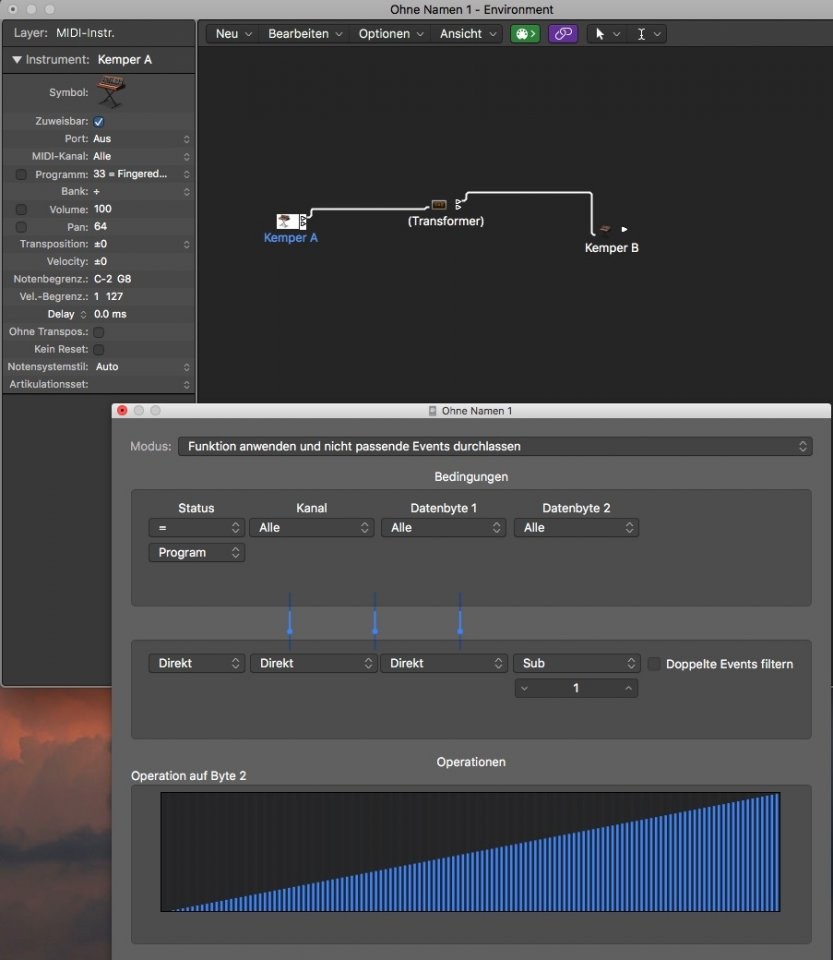833x960 pixels.
Task: Enable Doppelte Events filtern checkbox
Action: [654, 664]
